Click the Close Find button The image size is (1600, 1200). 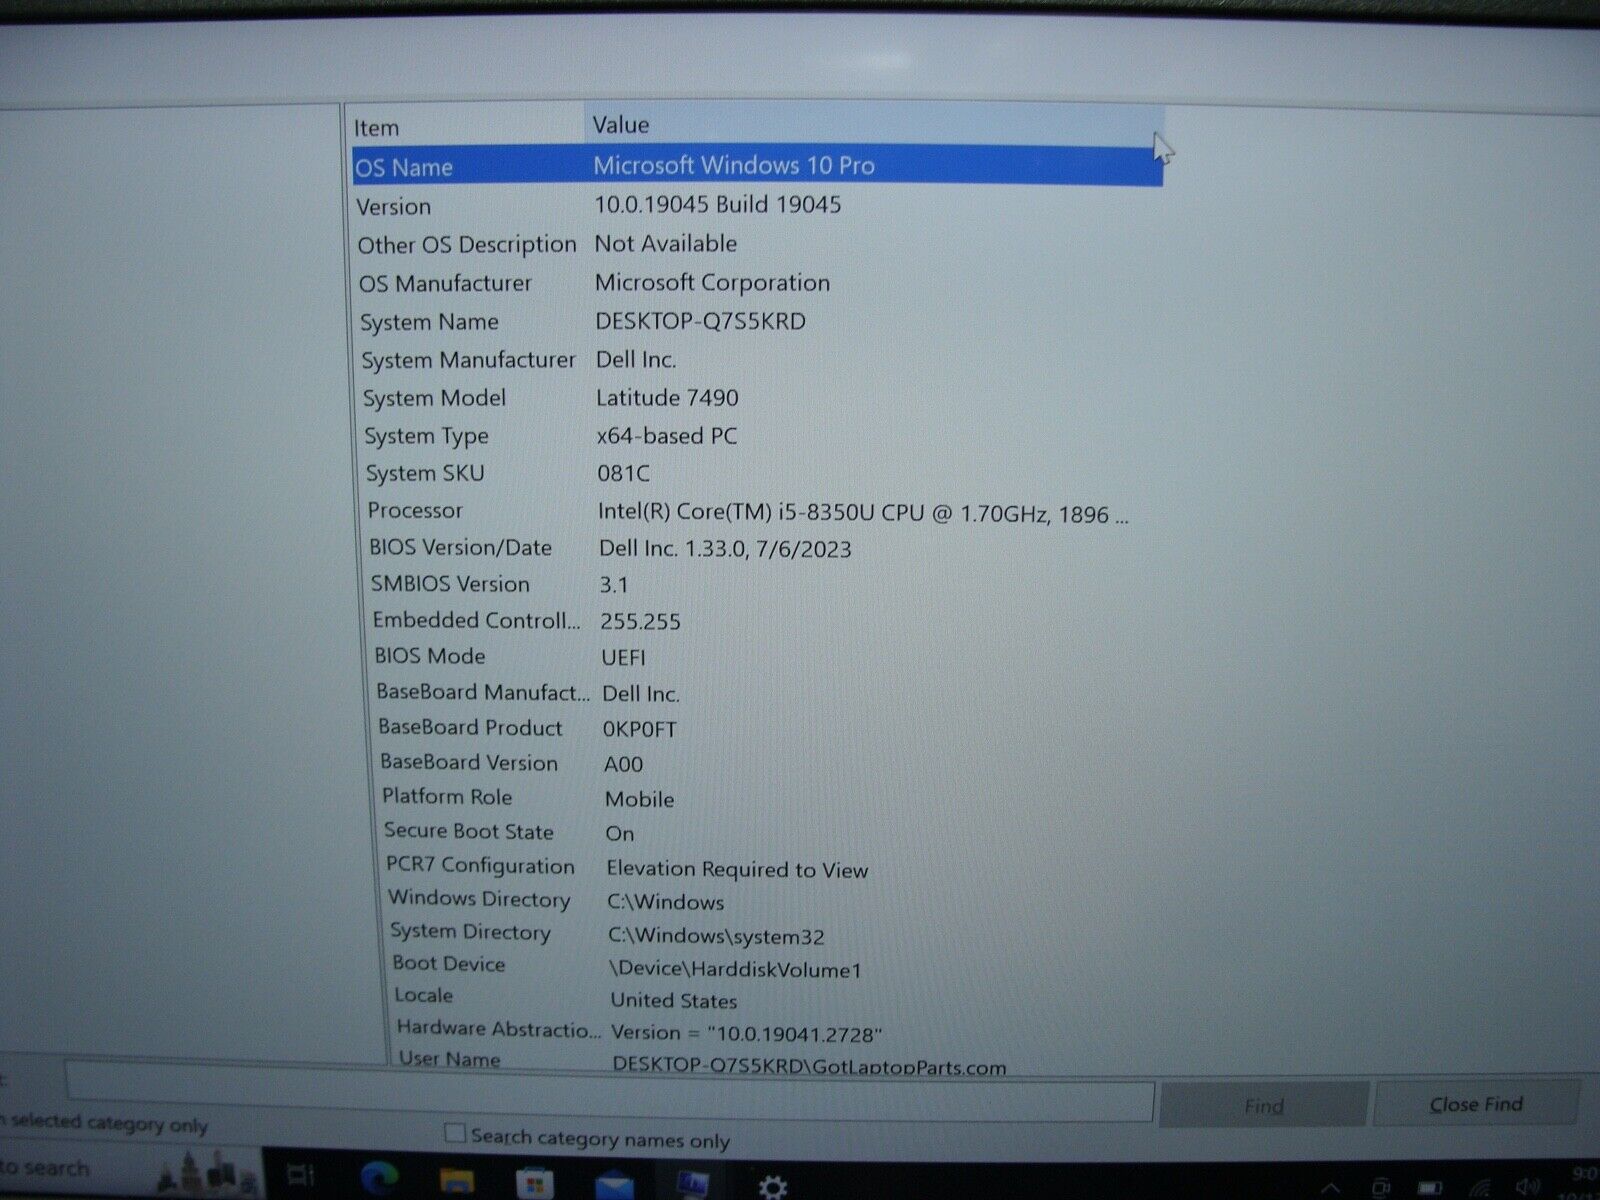[1476, 1104]
